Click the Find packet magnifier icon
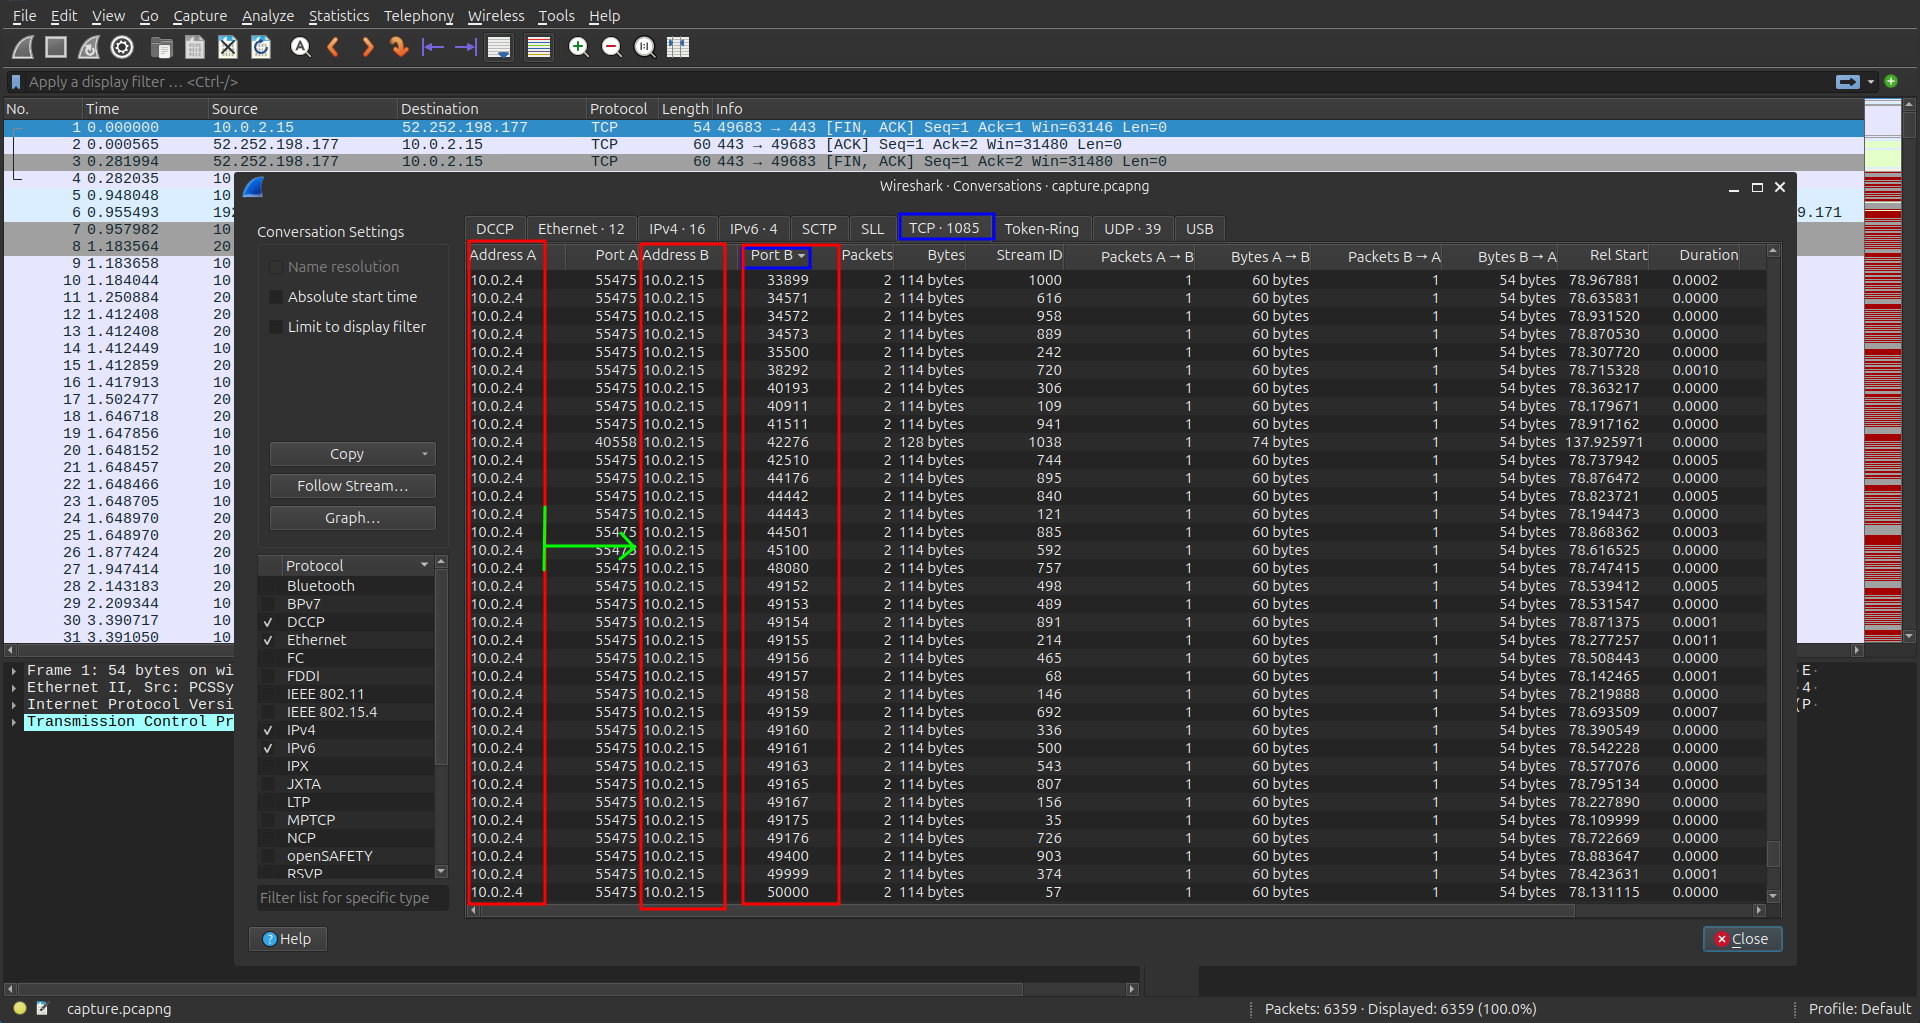This screenshot has height=1023, width=1920. [x=300, y=47]
